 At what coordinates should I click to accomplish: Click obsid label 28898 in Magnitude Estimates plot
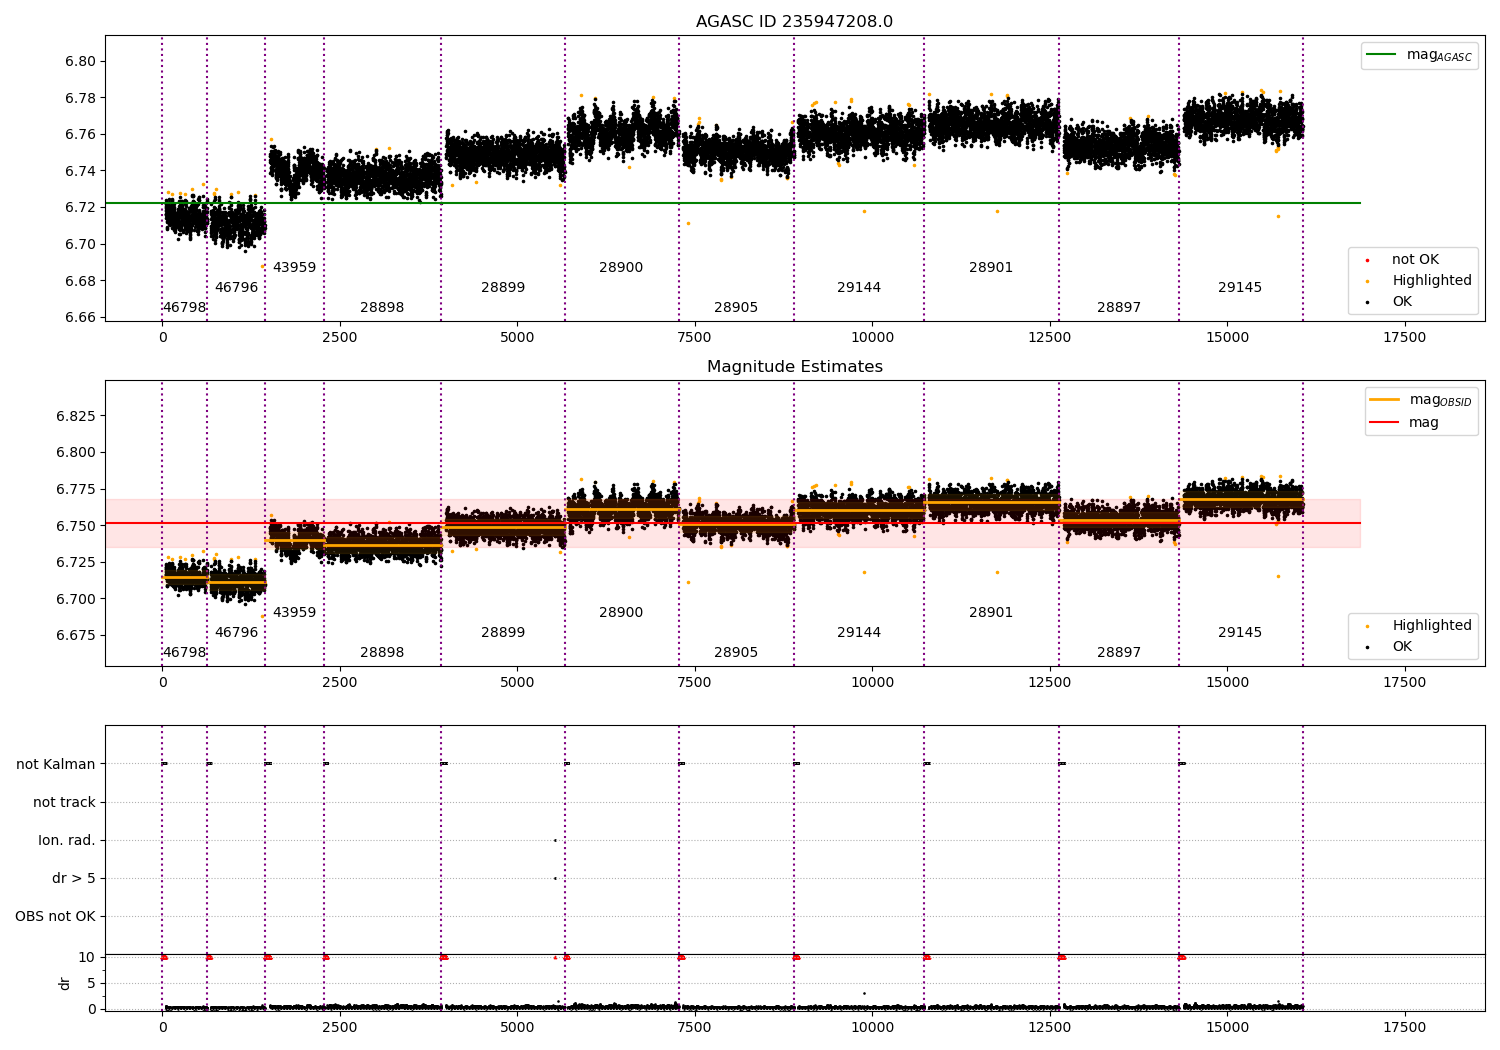tap(382, 653)
